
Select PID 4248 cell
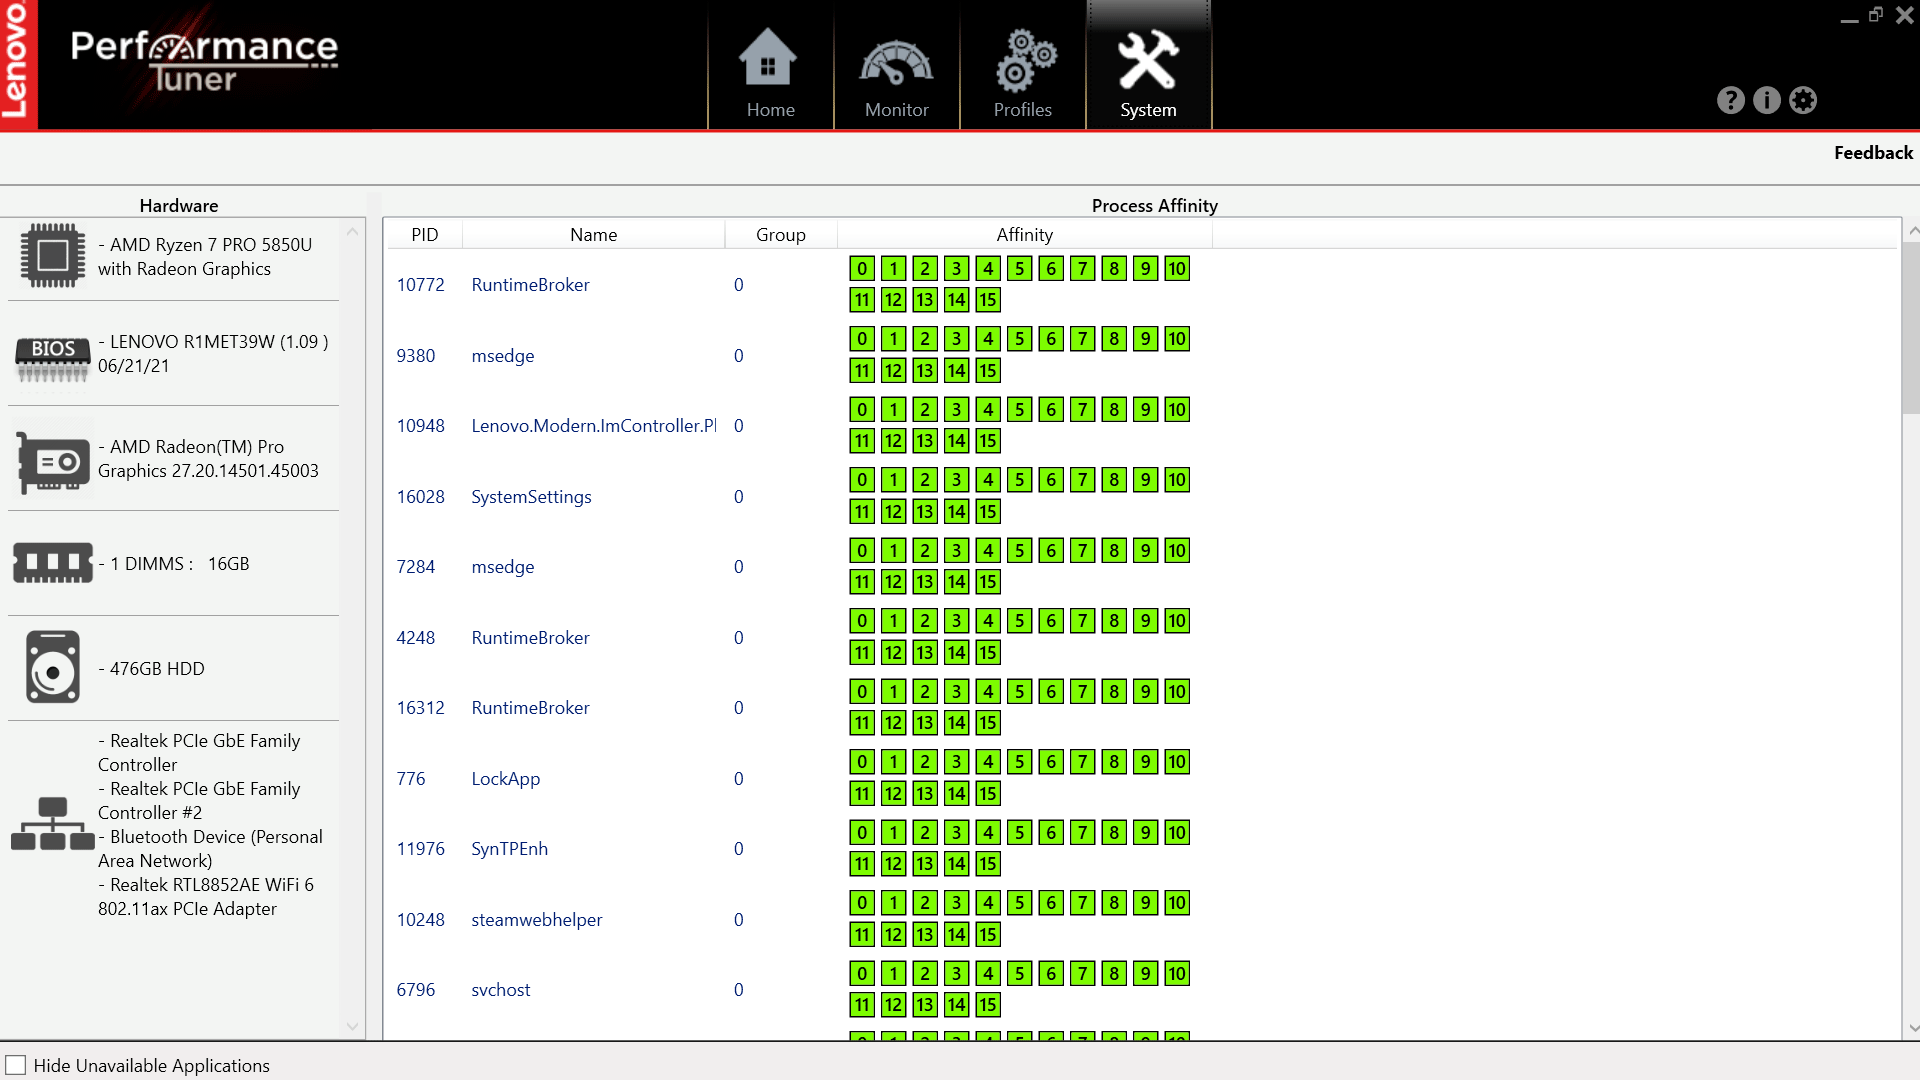(415, 637)
